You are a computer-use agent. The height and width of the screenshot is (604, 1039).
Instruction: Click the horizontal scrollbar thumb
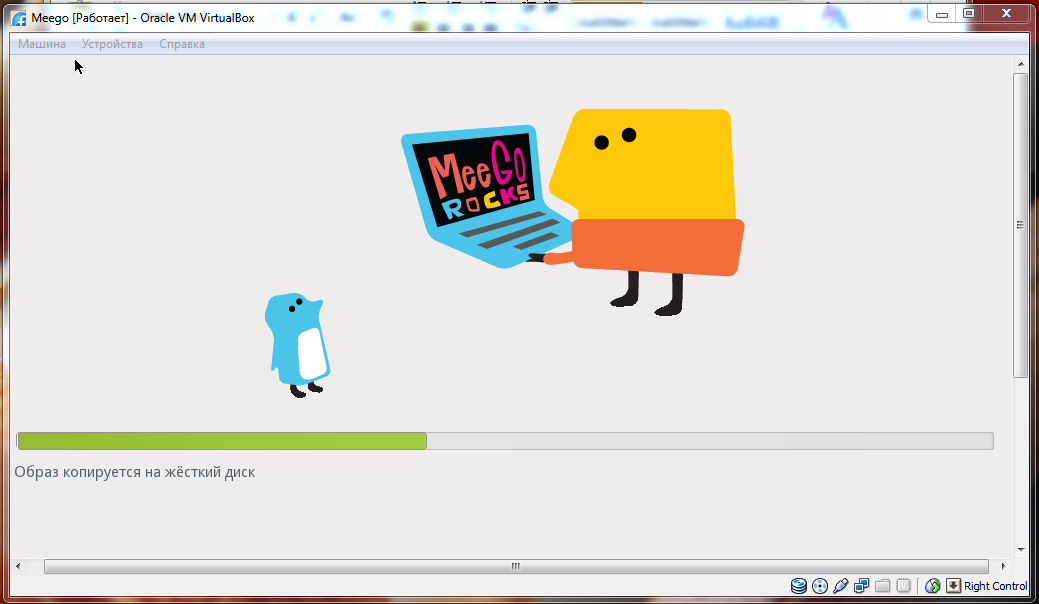(x=516, y=566)
